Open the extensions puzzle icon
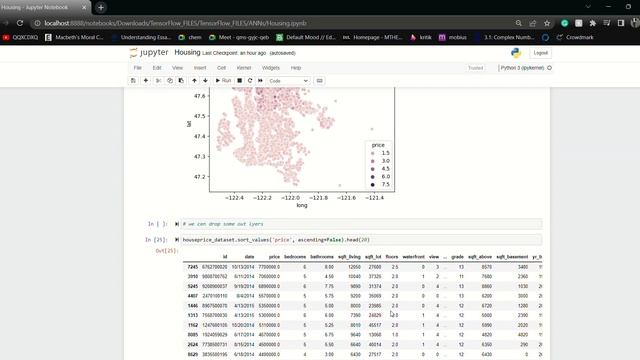The width and height of the screenshot is (640, 360). tap(593, 23)
